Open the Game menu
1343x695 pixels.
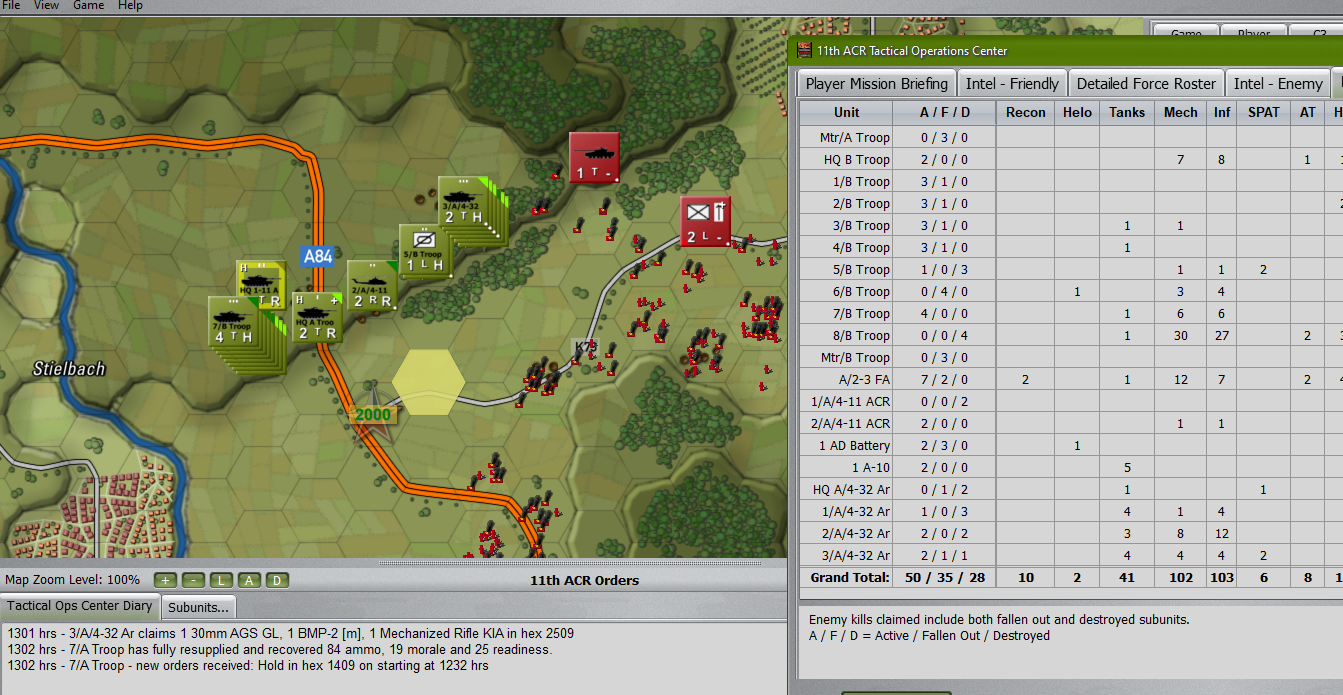click(x=88, y=5)
